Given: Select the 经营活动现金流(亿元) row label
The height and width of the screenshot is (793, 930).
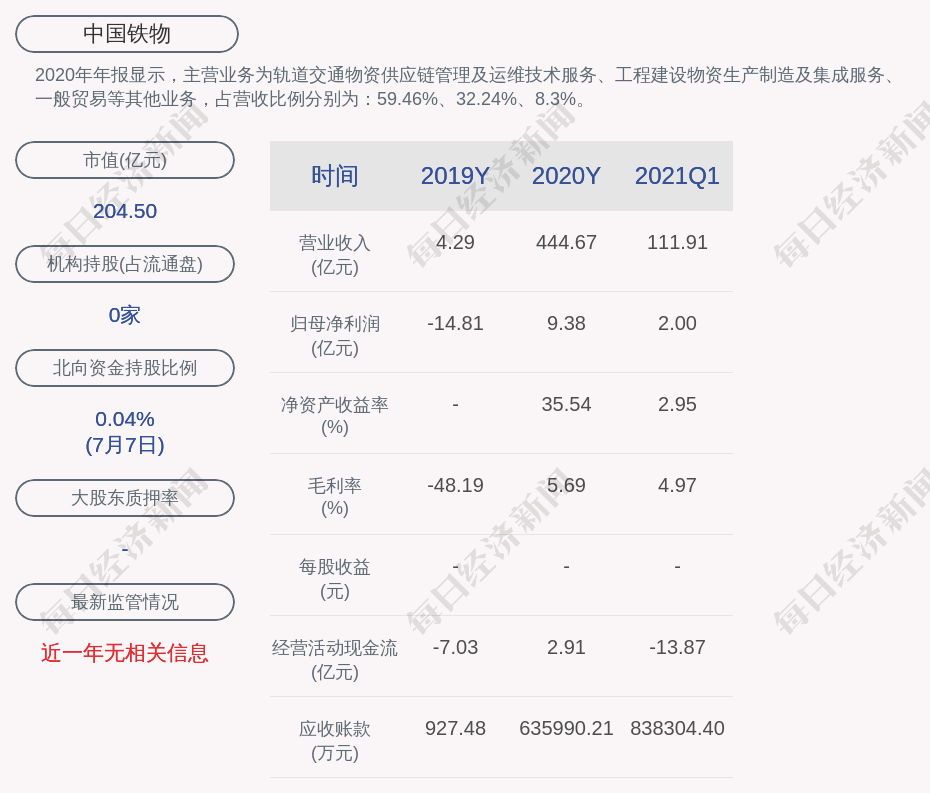Looking at the screenshot, I should point(334,660).
